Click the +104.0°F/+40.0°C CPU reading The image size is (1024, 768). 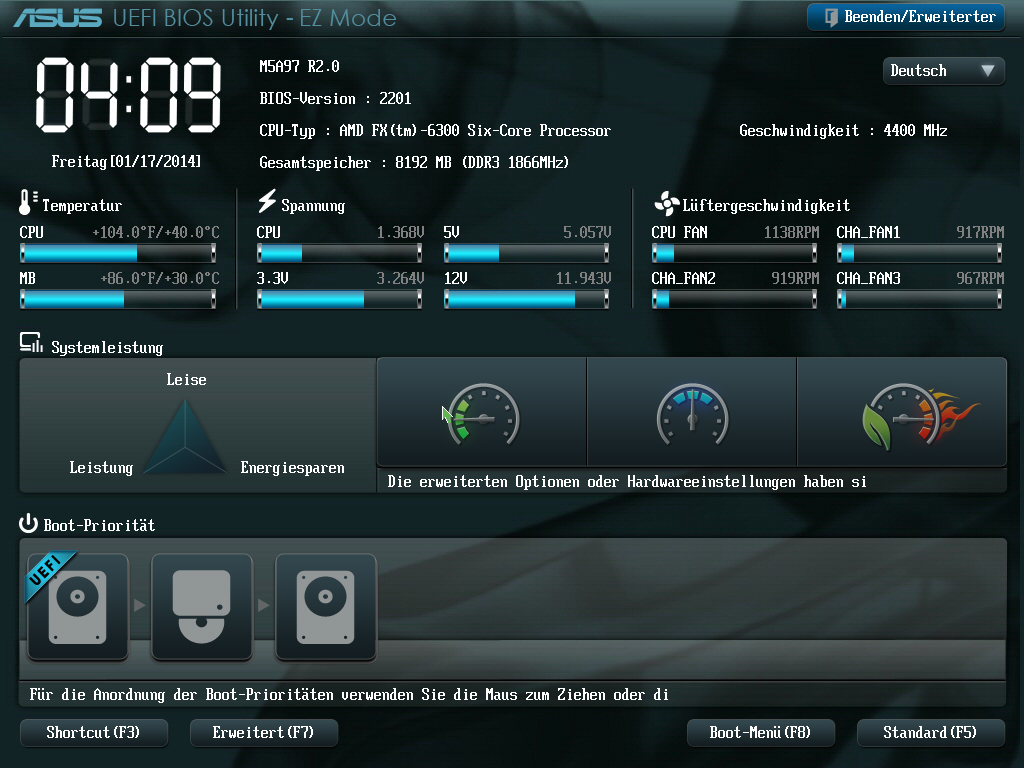click(x=156, y=232)
